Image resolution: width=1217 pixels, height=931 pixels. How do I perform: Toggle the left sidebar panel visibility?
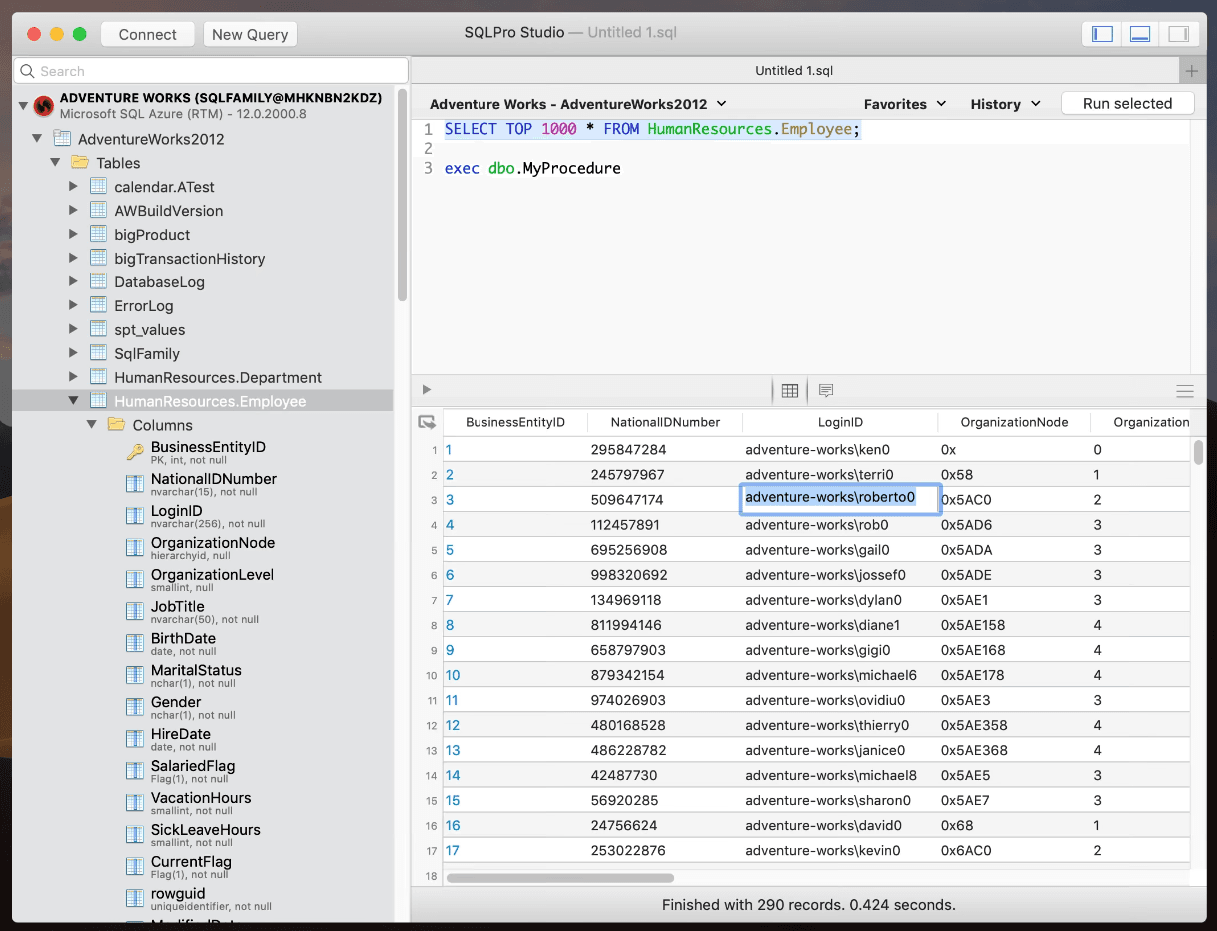[1101, 33]
